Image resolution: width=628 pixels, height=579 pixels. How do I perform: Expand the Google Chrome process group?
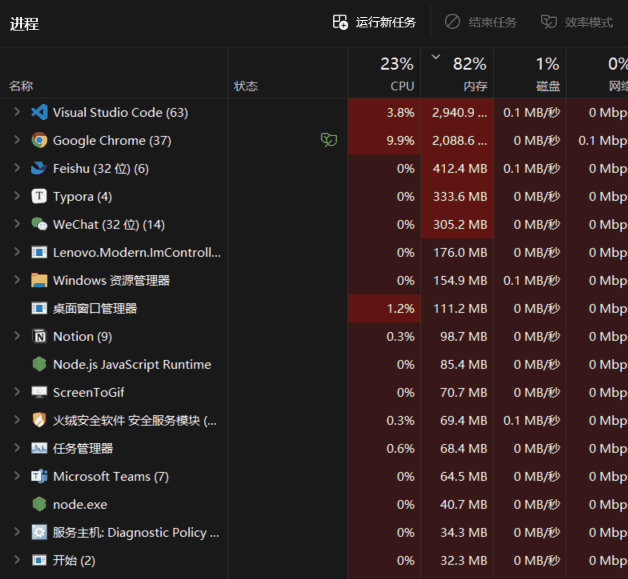17,140
